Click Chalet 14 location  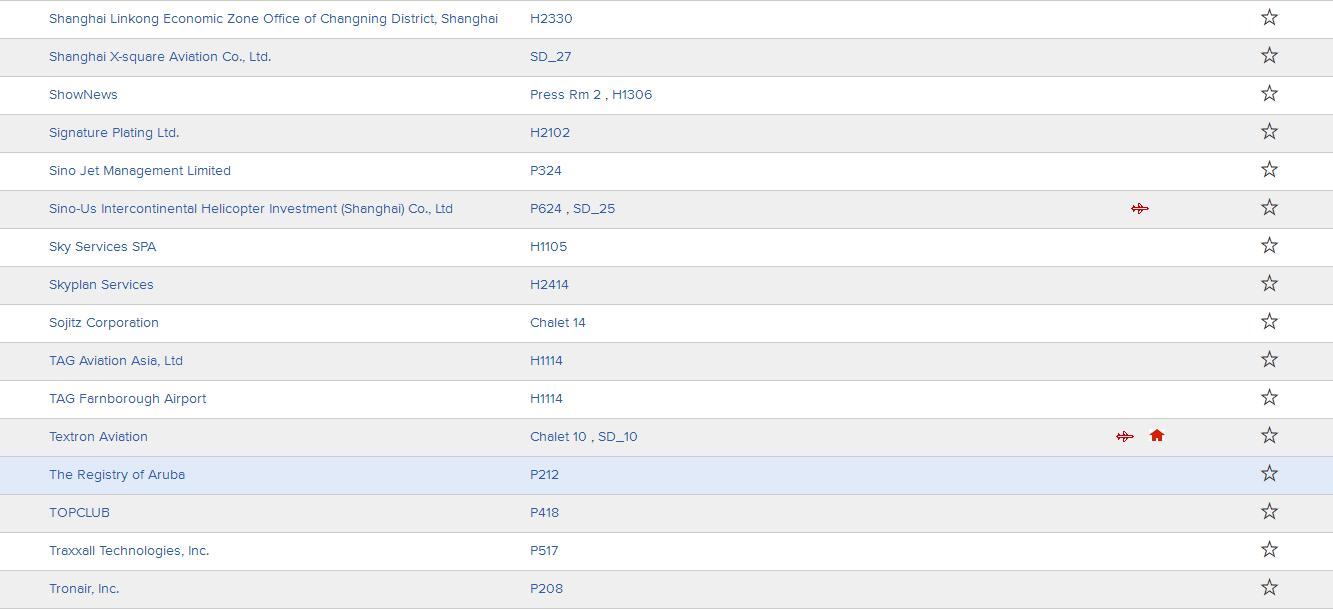tap(558, 322)
